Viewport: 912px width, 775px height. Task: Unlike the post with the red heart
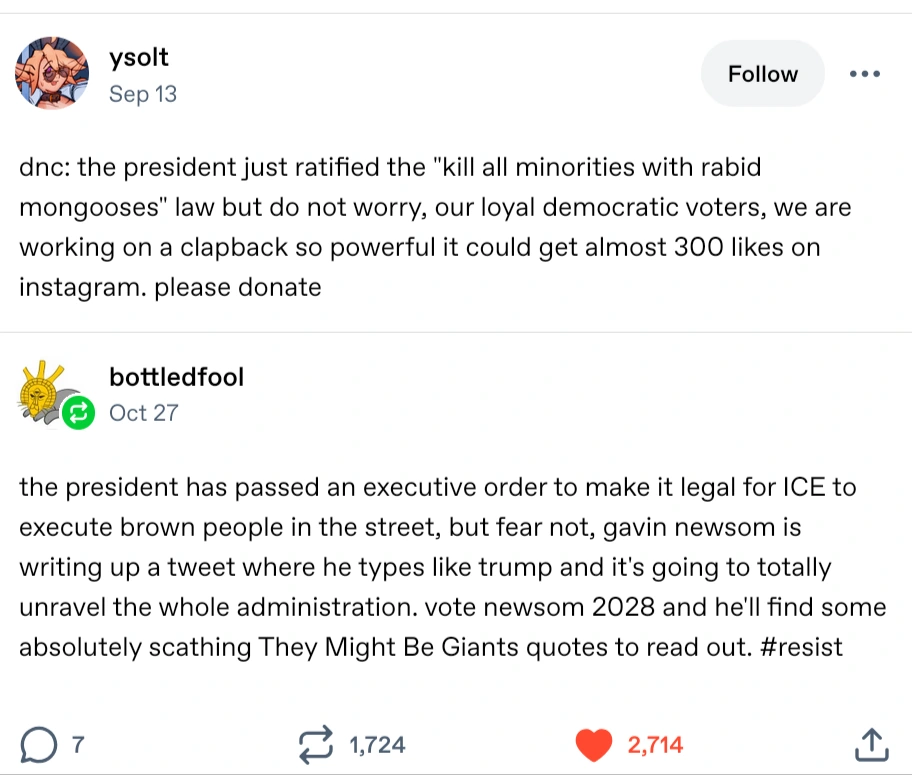click(596, 744)
